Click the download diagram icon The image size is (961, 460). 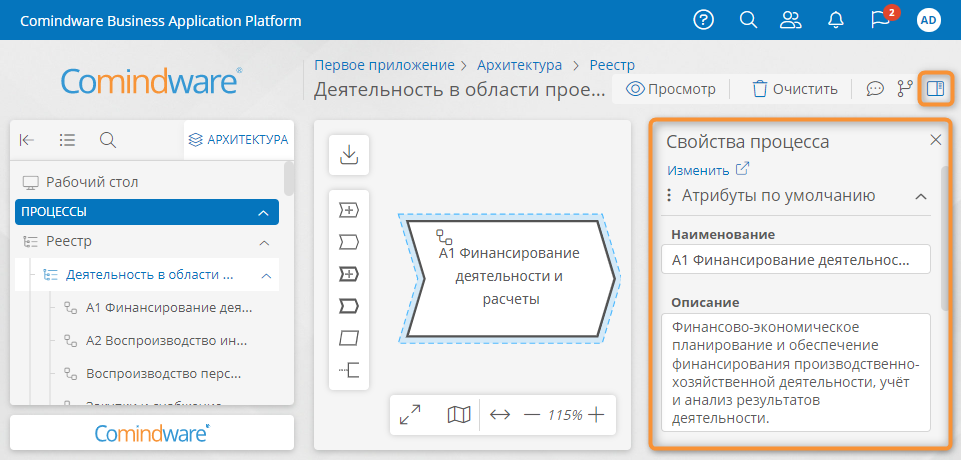349,154
